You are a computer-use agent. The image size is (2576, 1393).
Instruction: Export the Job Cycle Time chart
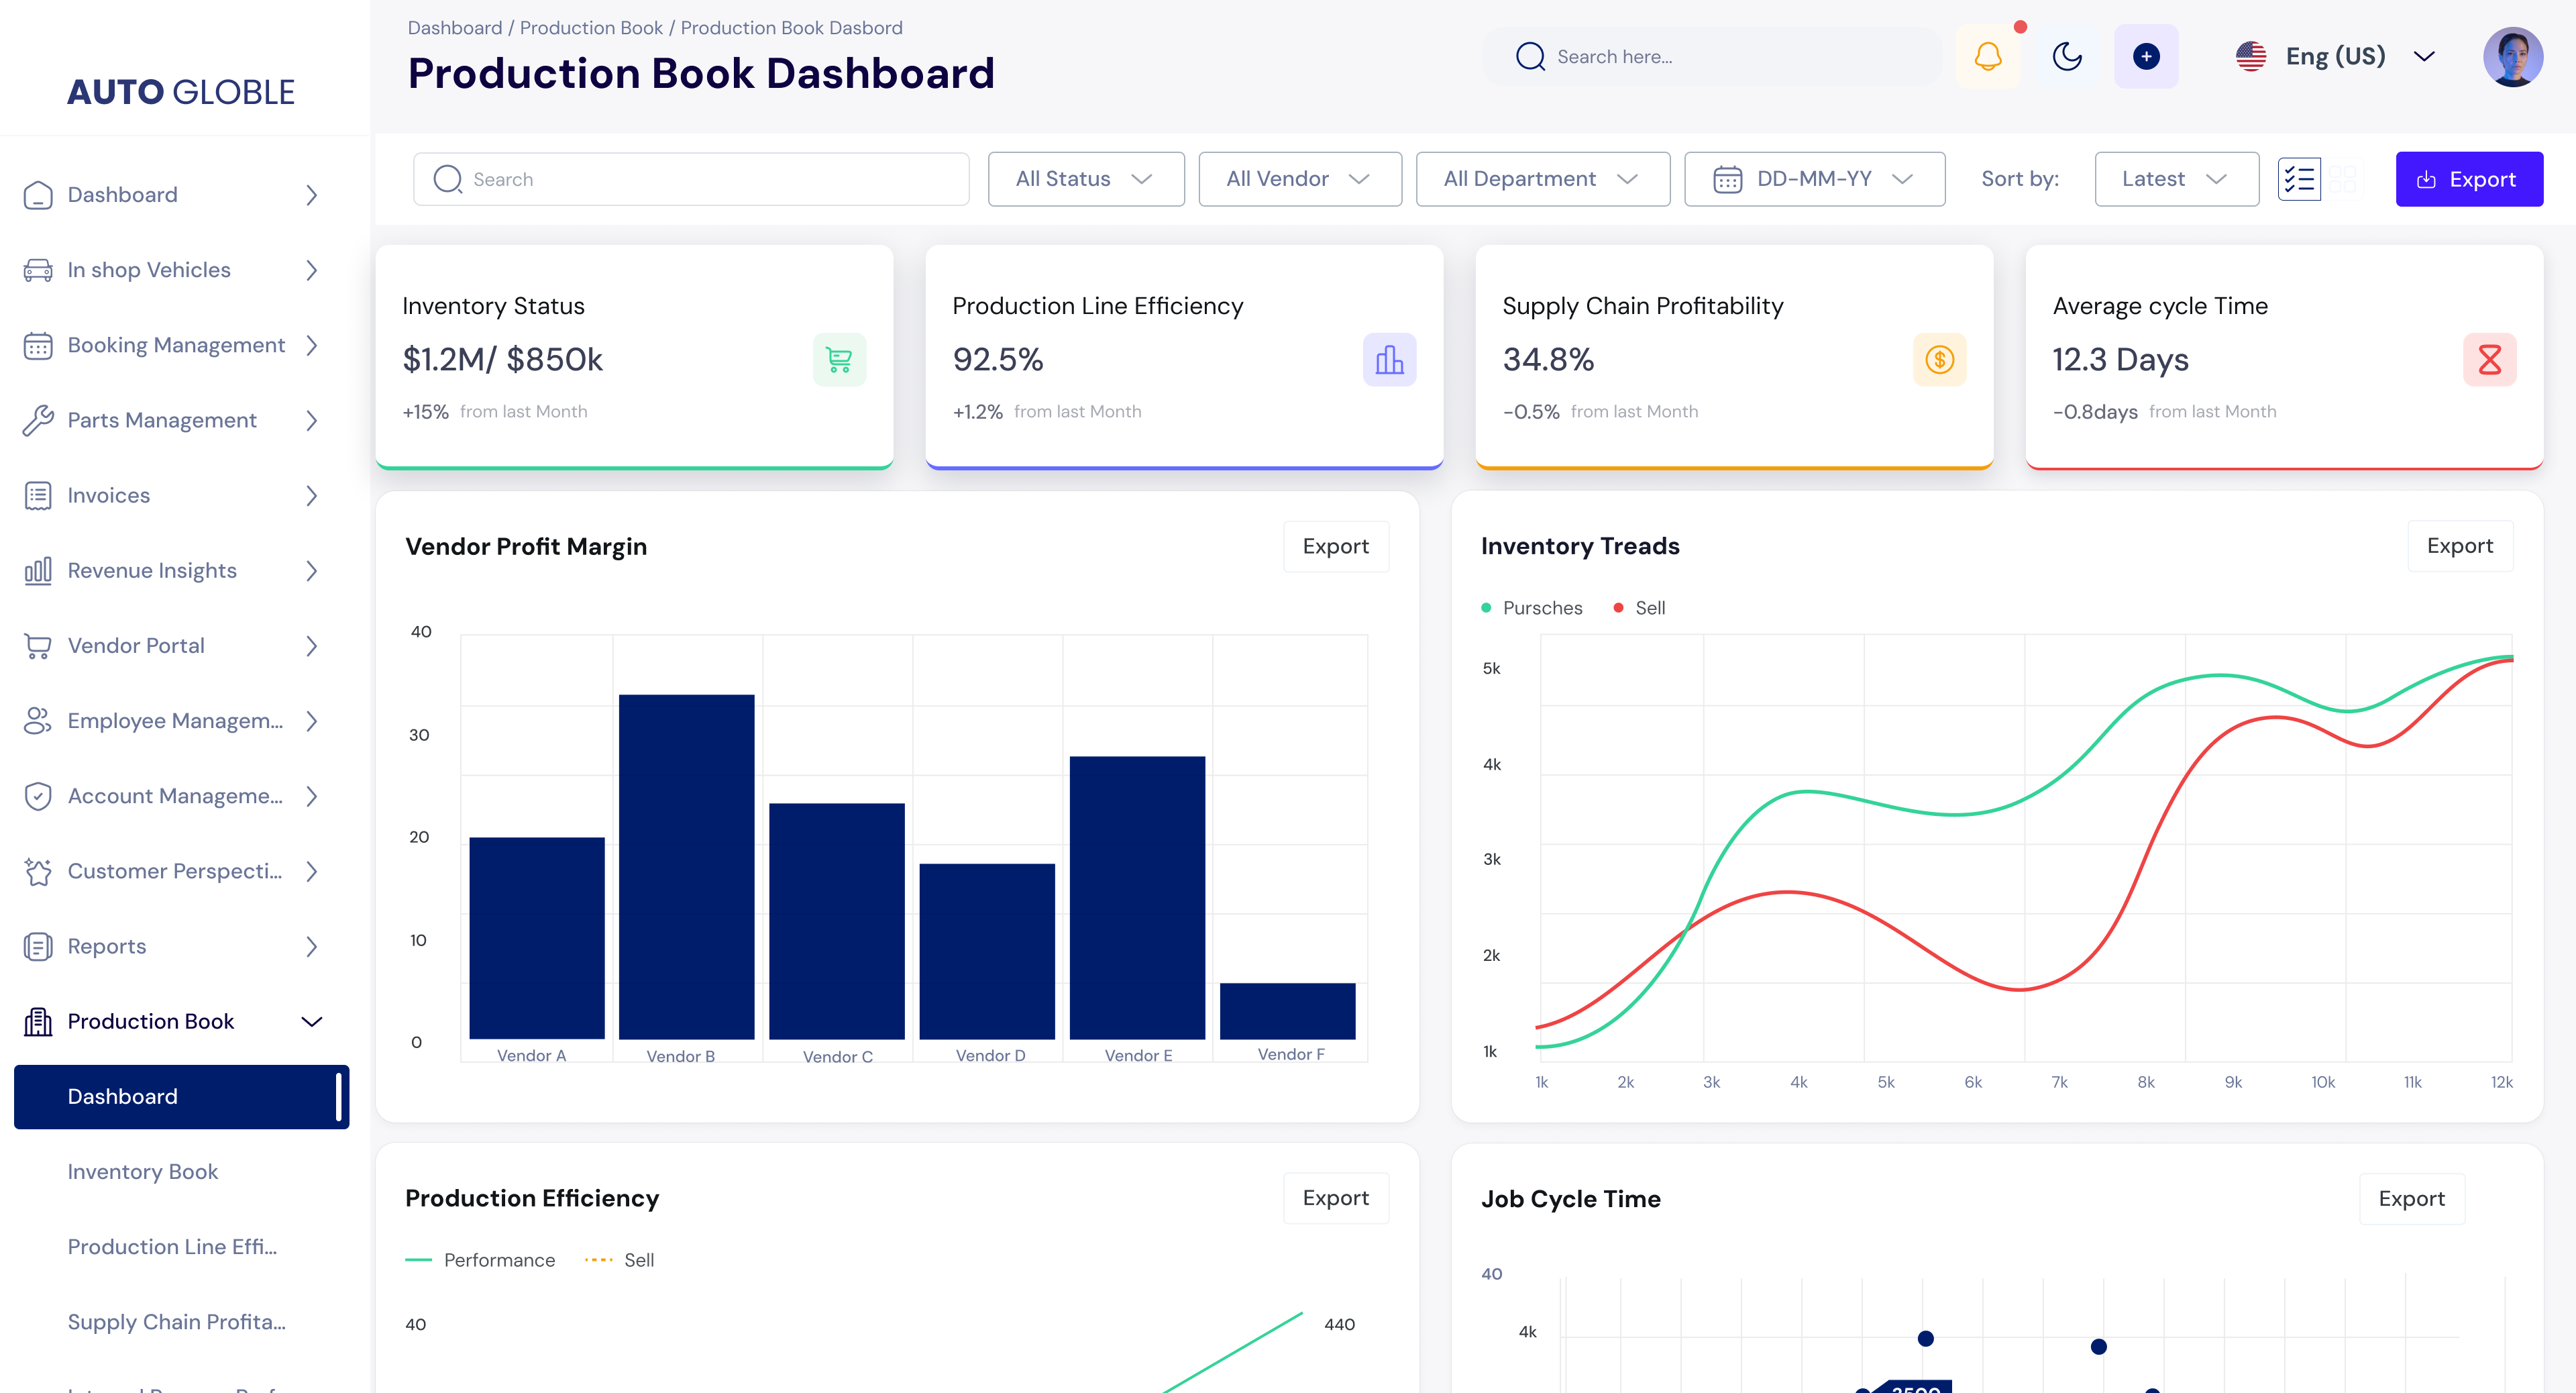2411,1199
